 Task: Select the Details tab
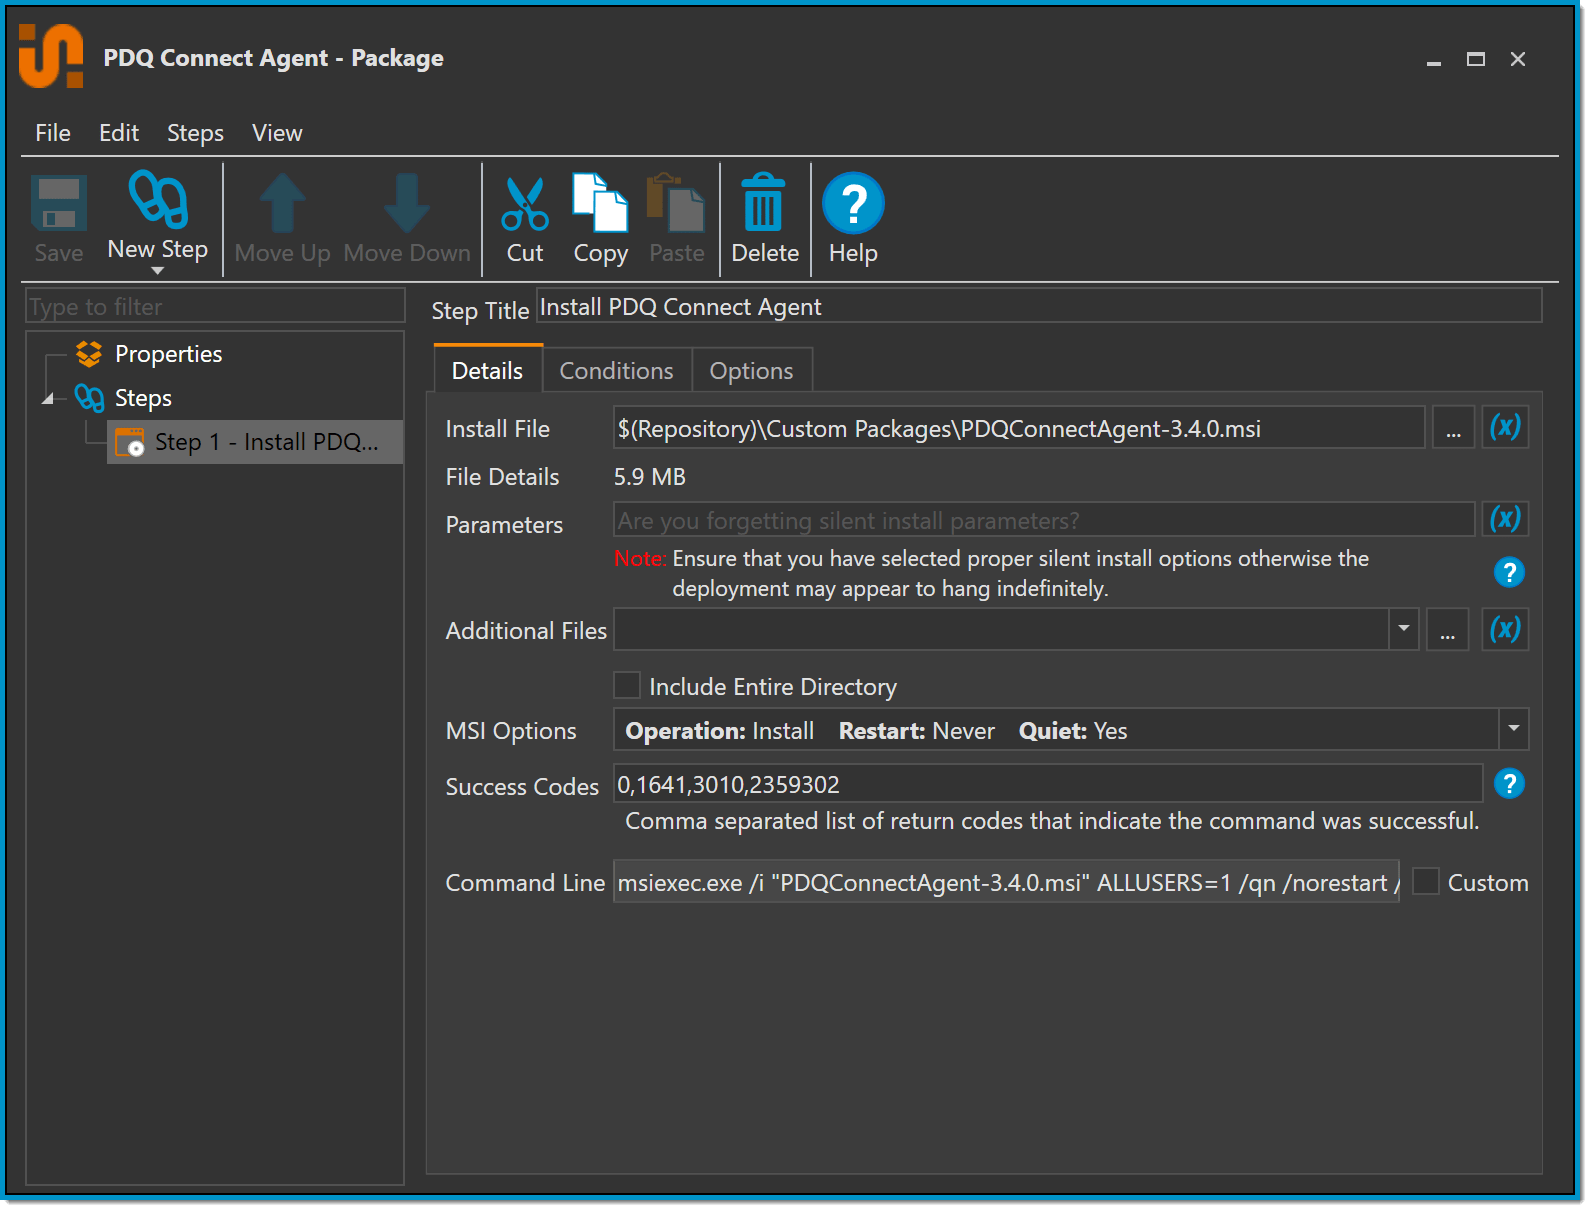[488, 369]
